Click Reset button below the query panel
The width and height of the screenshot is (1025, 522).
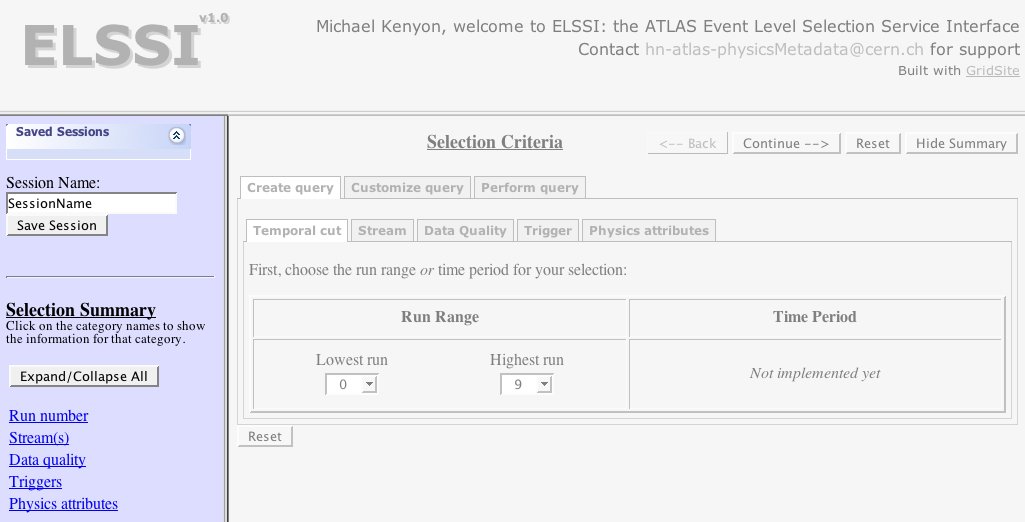(x=265, y=436)
